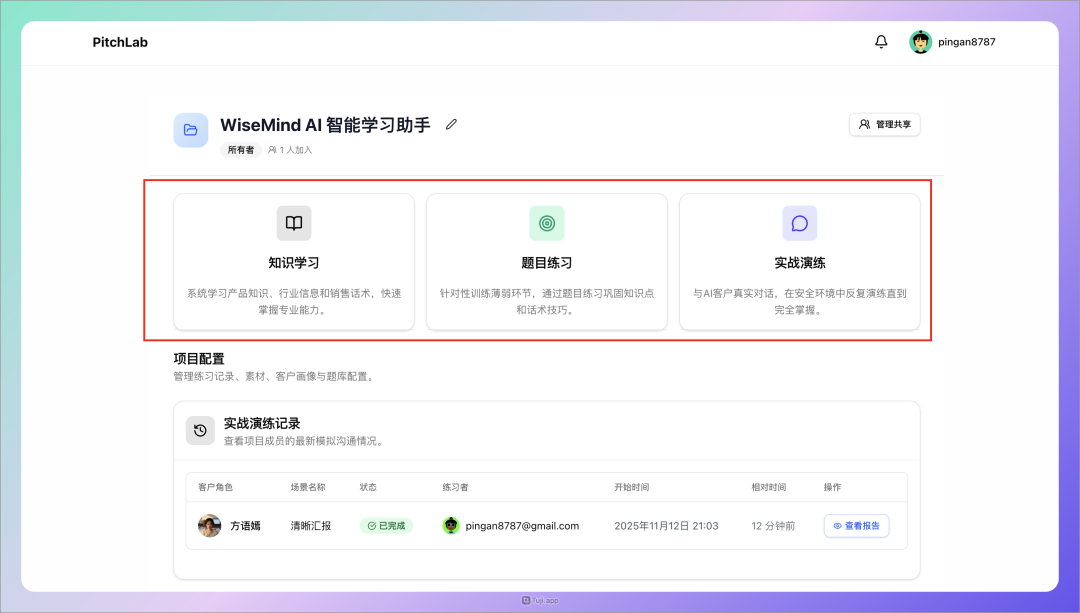1080x613 pixels.
Task: Open the pingan8787 user avatar in header
Action: click(x=920, y=42)
